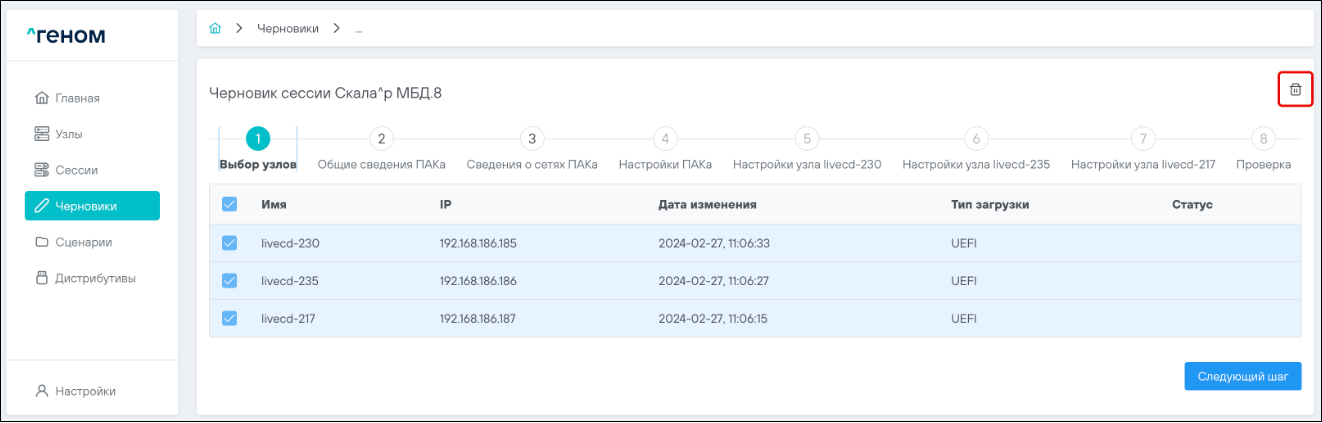The width and height of the screenshot is (1322, 423).
Task: Click the trash delete draft icon
Action: pyautogui.click(x=1295, y=90)
